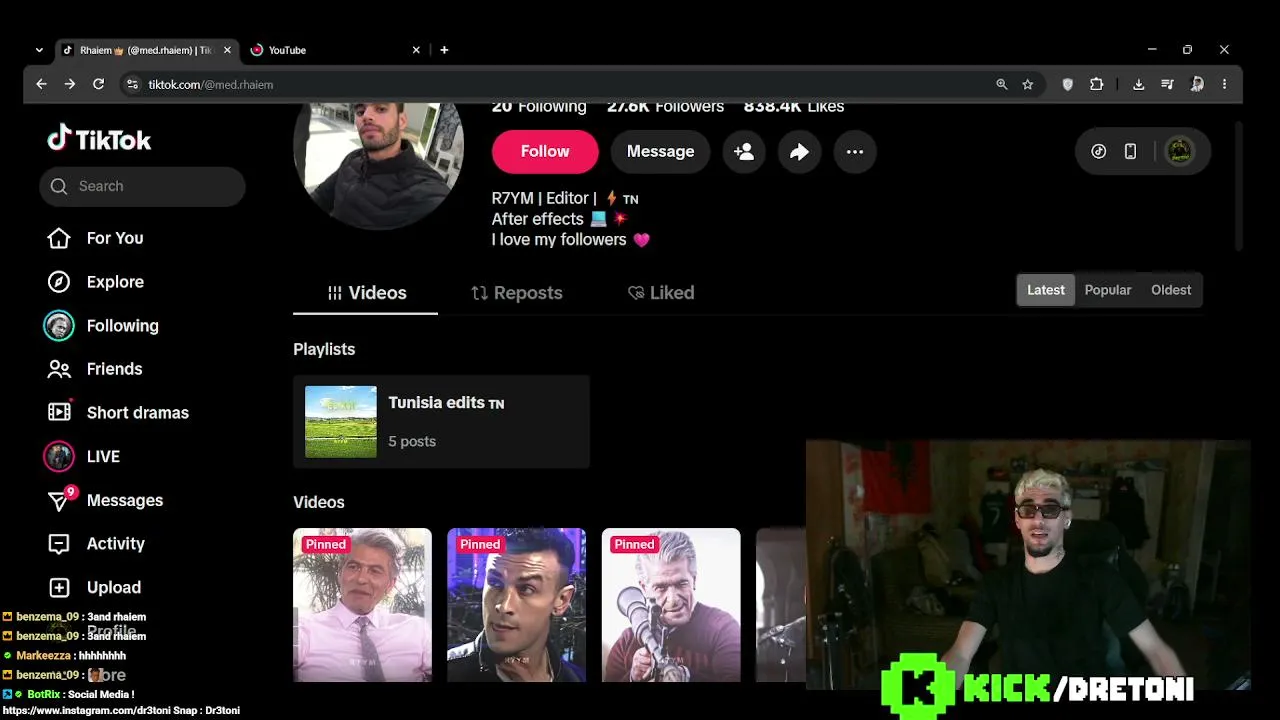Open the For You feed
Viewport: 1280px width, 720px height.
pyautogui.click(x=96, y=238)
